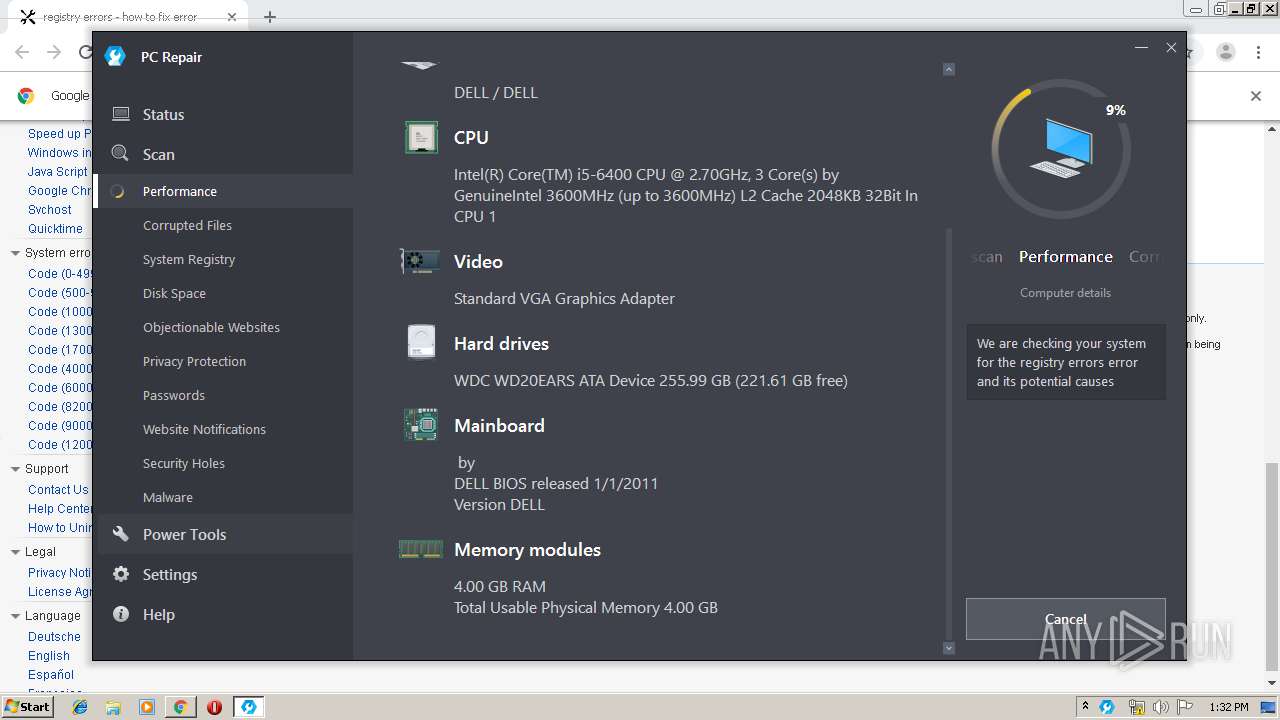This screenshot has height=720, width=1280.
Task: Click the Settings gear icon
Action: (x=121, y=574)
